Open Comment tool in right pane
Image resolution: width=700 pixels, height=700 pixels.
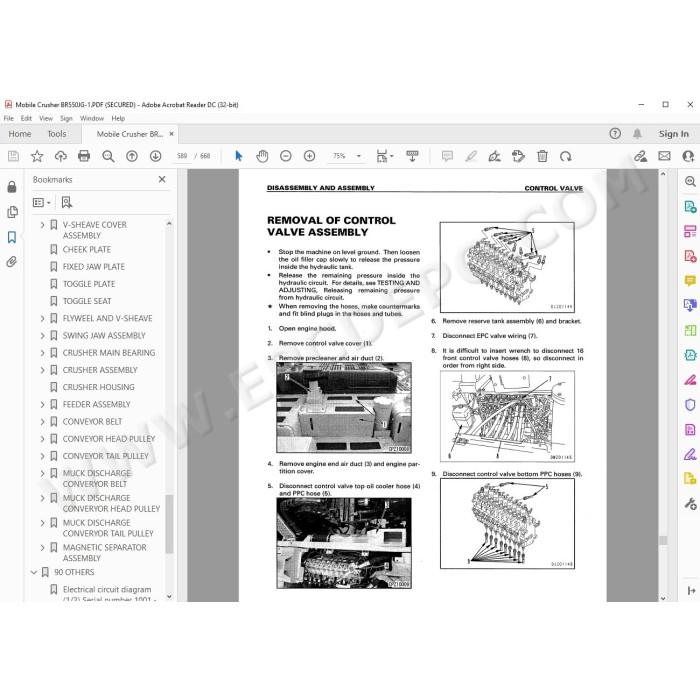(x=690, y=281)
